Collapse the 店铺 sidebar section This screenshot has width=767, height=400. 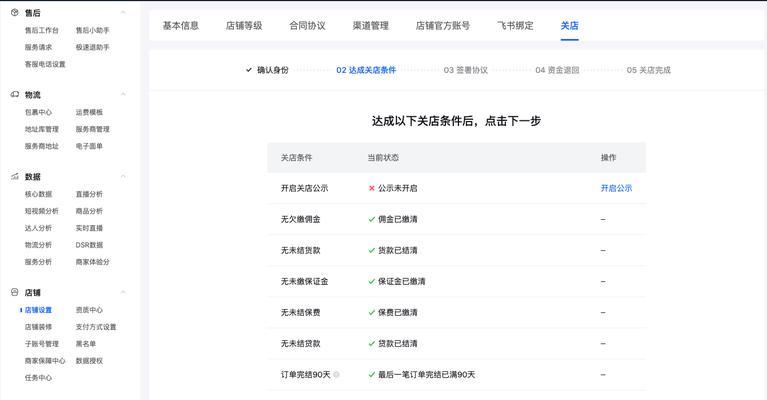tap(33, 293)
